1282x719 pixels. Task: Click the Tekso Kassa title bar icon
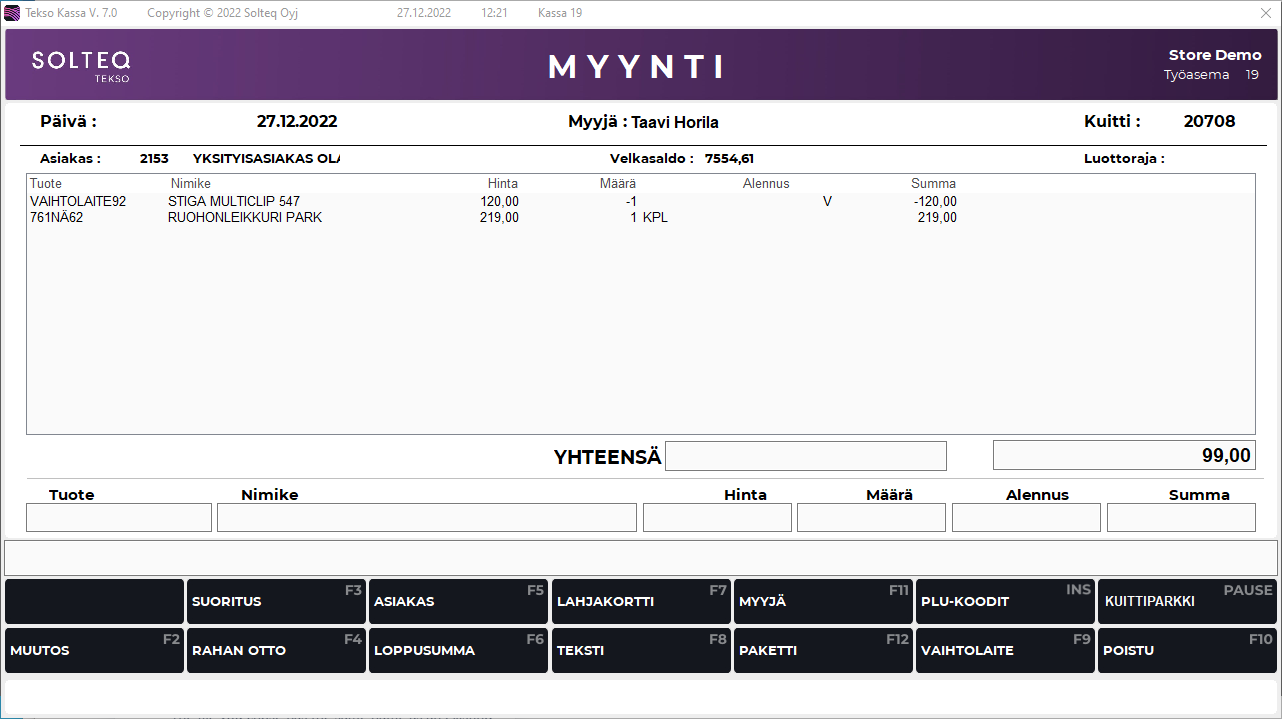tap(13, 13)
